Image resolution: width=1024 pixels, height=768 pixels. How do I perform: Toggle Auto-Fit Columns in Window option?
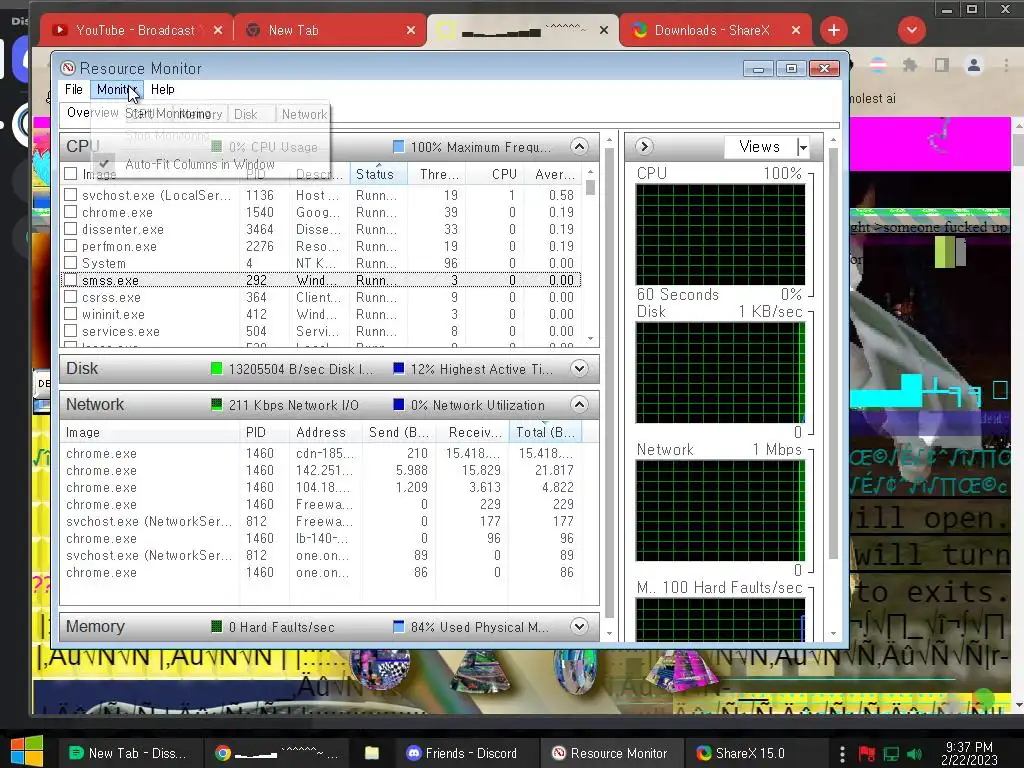199,165
